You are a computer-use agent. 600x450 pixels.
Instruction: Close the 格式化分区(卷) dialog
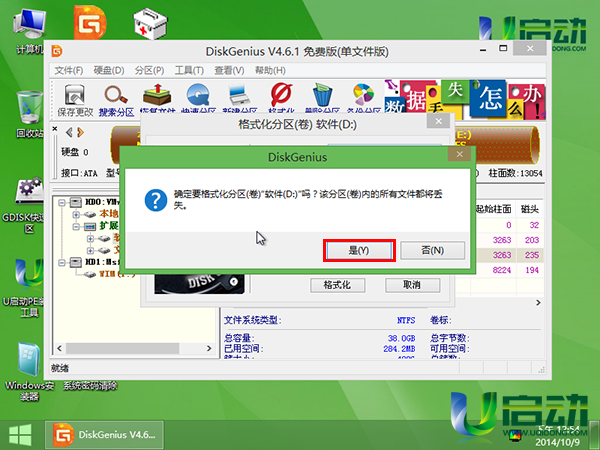pos(439,121)
